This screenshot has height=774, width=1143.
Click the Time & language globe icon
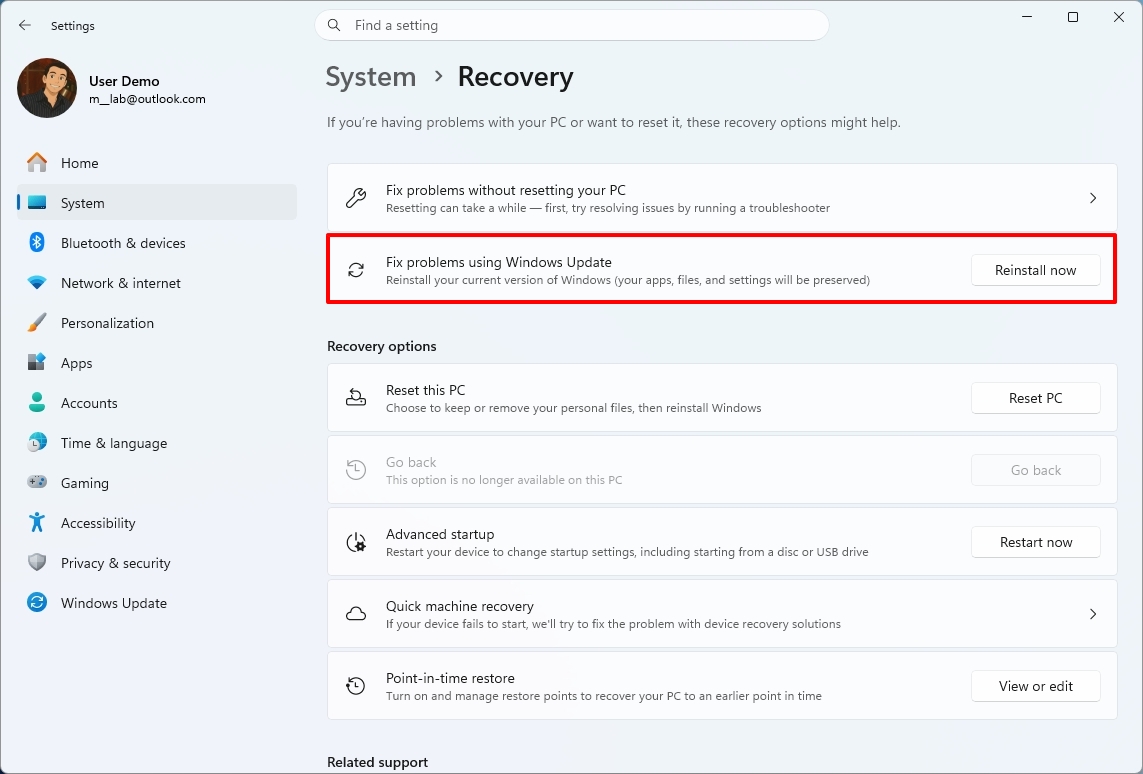pyautogui.click(x=37, y=442)
